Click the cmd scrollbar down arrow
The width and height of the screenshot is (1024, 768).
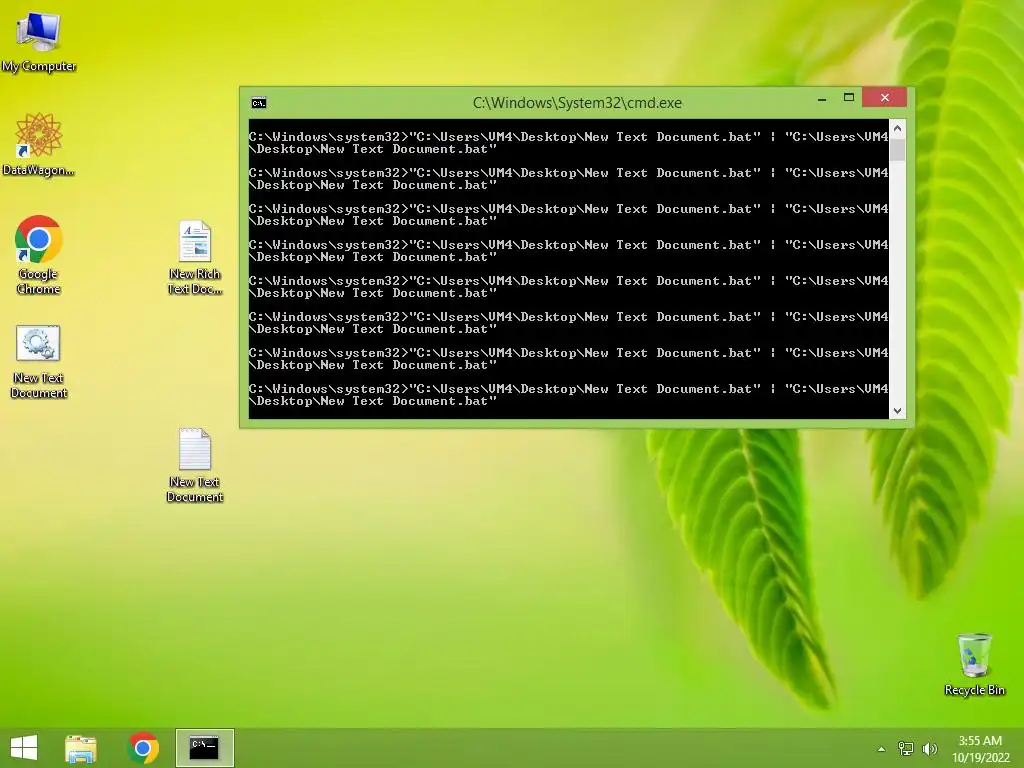897,411
